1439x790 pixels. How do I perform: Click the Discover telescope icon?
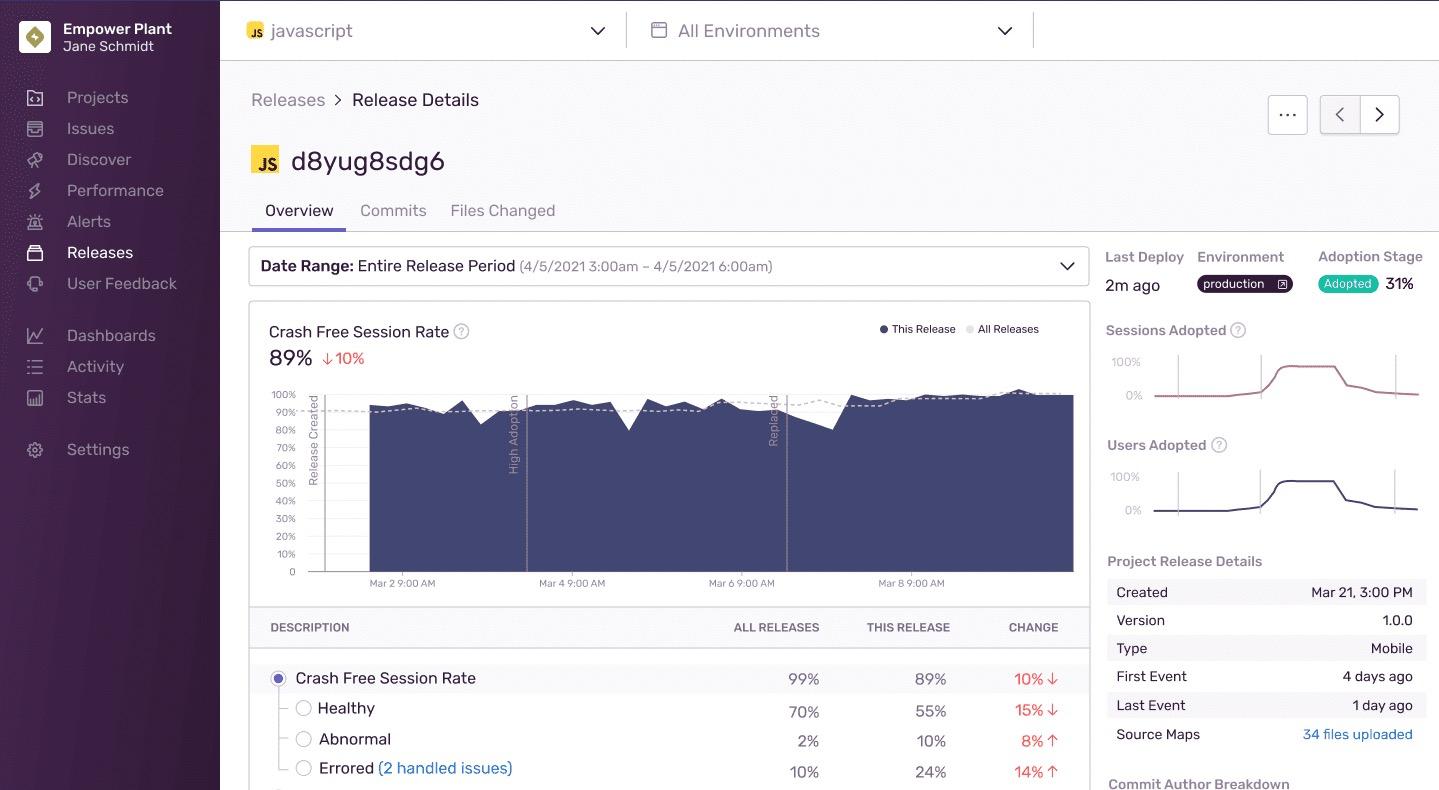pos(35,160)
